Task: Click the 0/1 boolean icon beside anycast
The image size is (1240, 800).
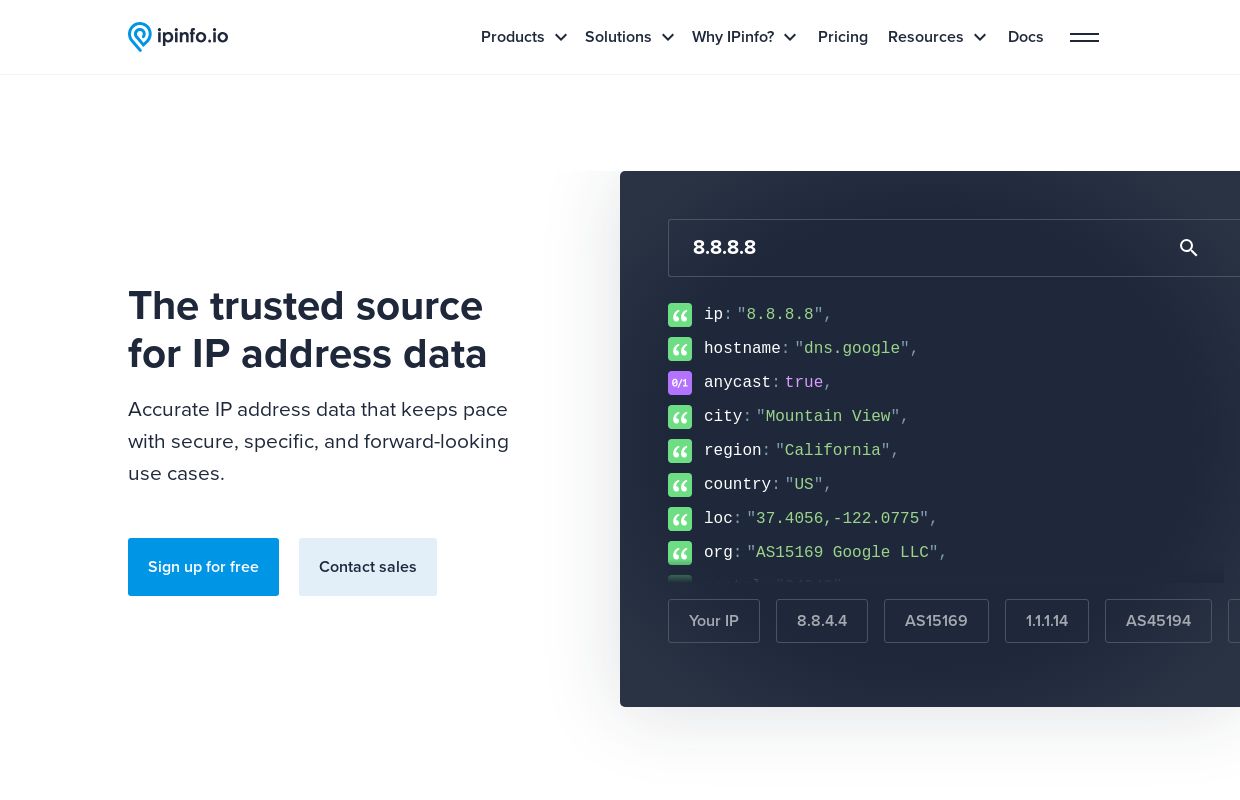Action: [x=680, y=383]
